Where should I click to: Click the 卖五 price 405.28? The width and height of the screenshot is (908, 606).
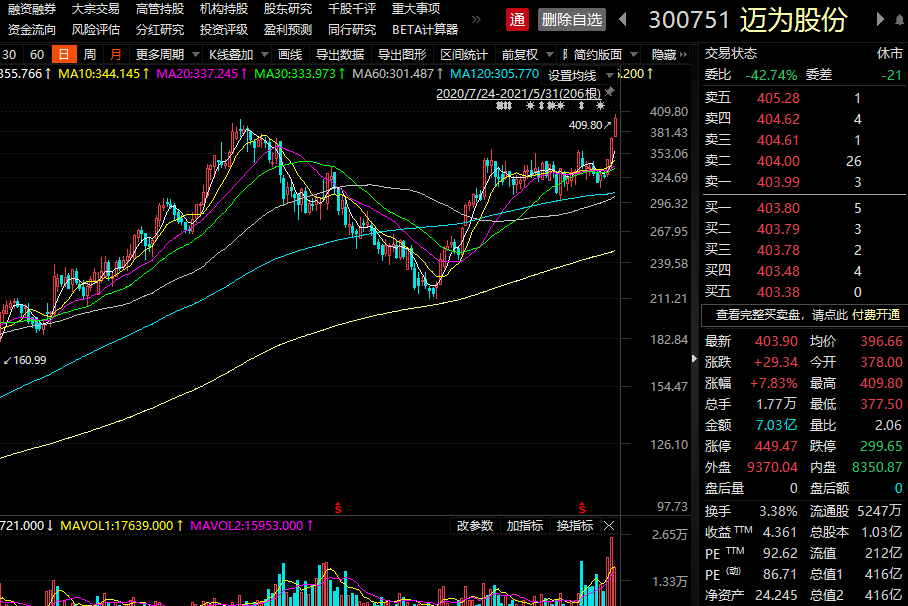click(778, 98)
